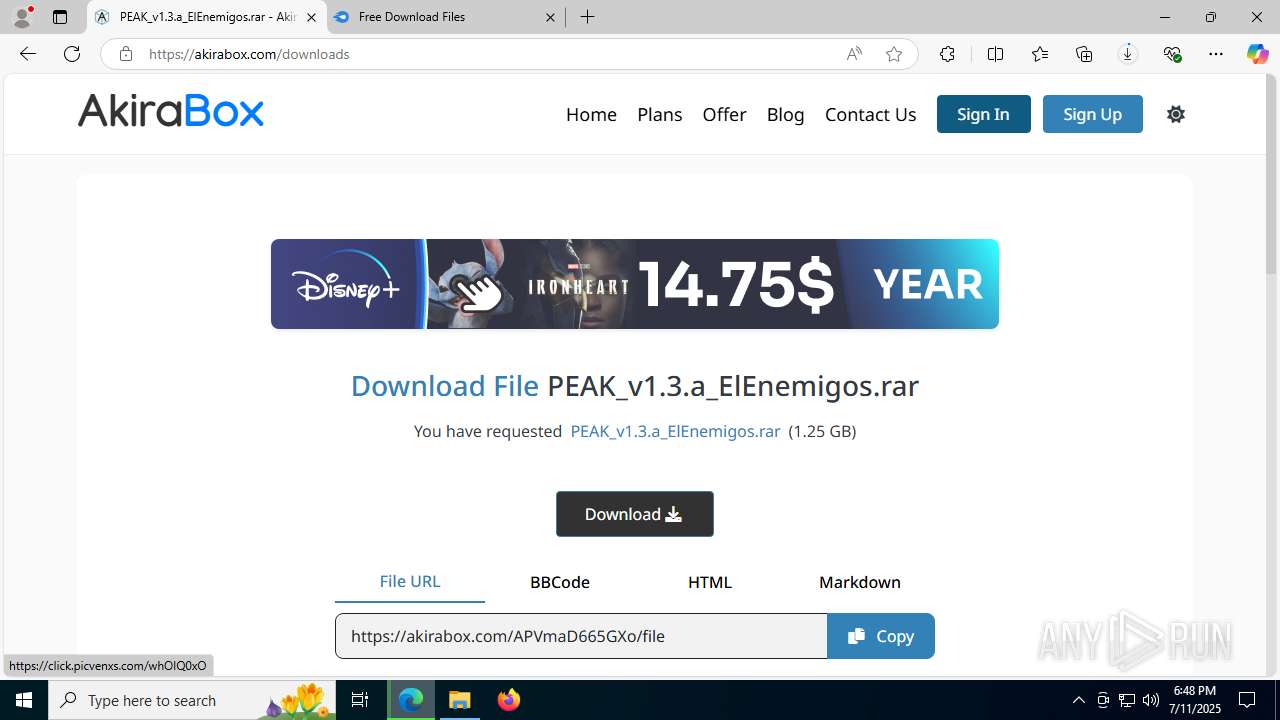This screenshot has height=720, width=1280.
Task: Open the Extensions puzzle icon
Action: point(947,54)
